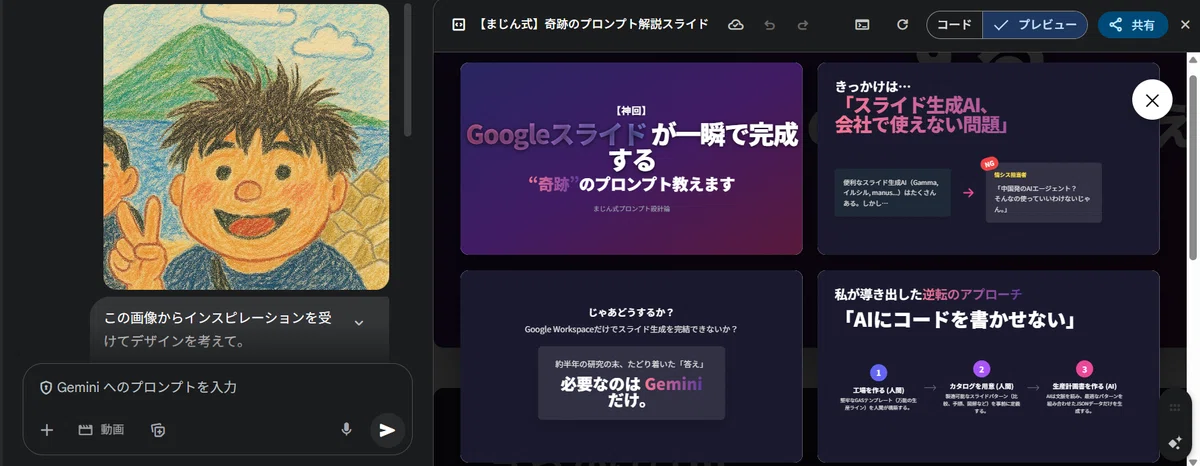This screenshot has height=466, width=1200.
Task: Click the shield icon in the prompt box
Action: (x=45, y=388)
